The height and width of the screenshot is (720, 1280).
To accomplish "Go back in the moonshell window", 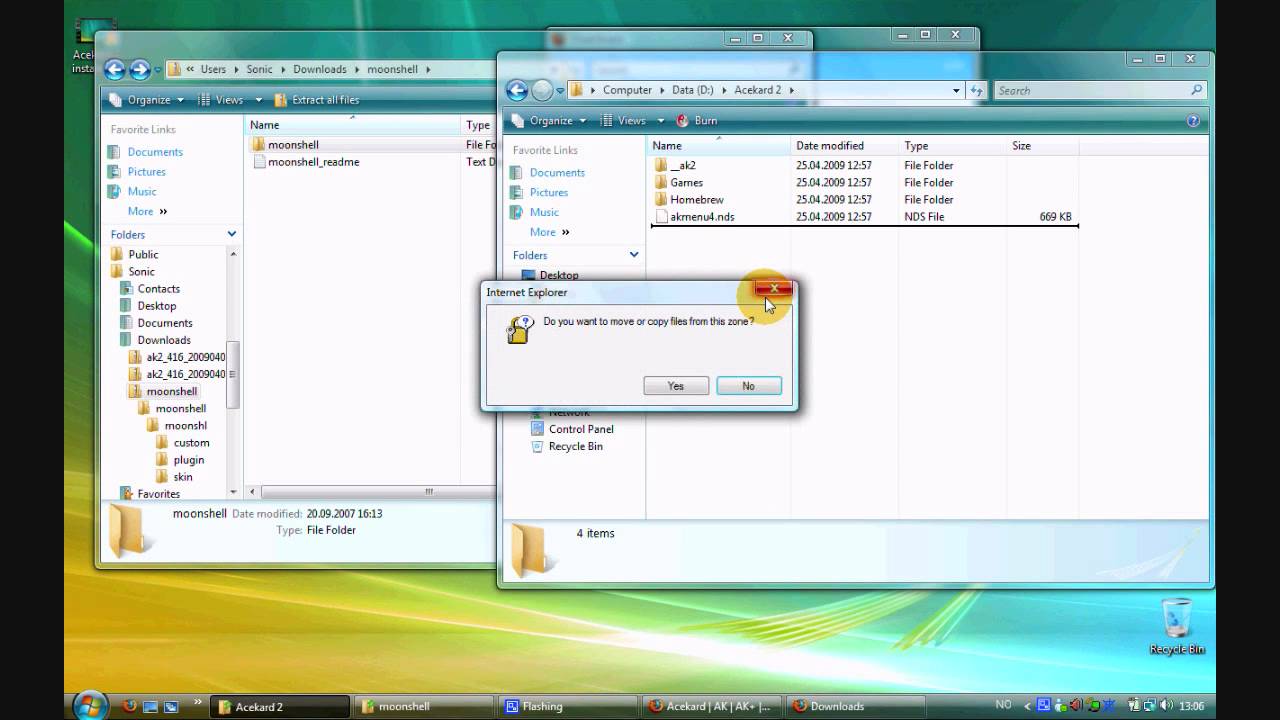I will pyautogui.click(x=114, y=70).
